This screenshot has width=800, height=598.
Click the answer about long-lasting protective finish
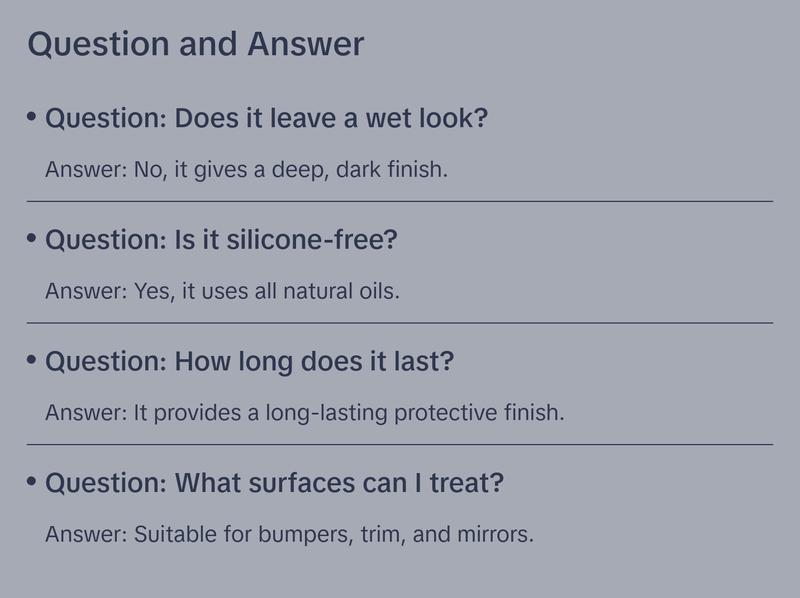pyautogui.click(x=304, y=412)
